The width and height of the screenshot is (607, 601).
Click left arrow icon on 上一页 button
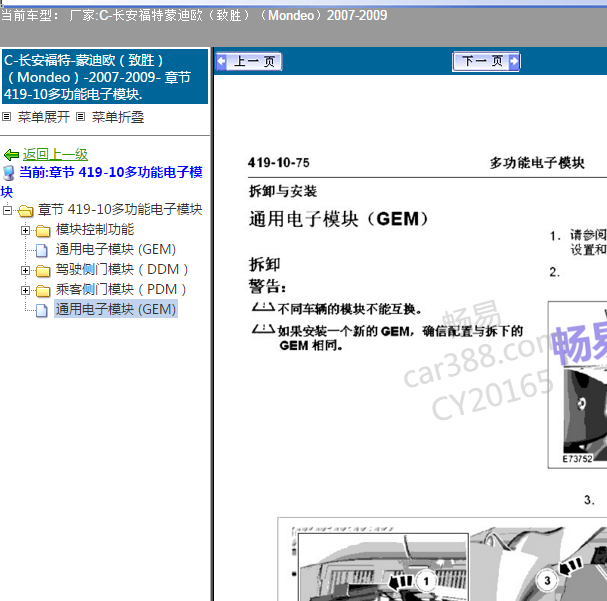(x=221, y=61)
